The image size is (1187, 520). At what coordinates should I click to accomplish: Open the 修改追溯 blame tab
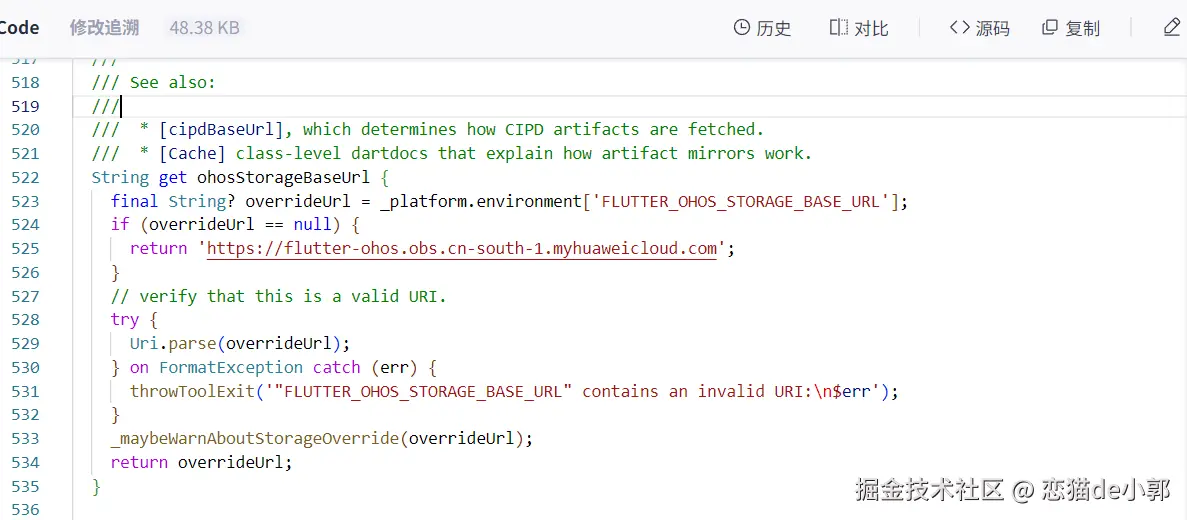[x=104, y=28]
